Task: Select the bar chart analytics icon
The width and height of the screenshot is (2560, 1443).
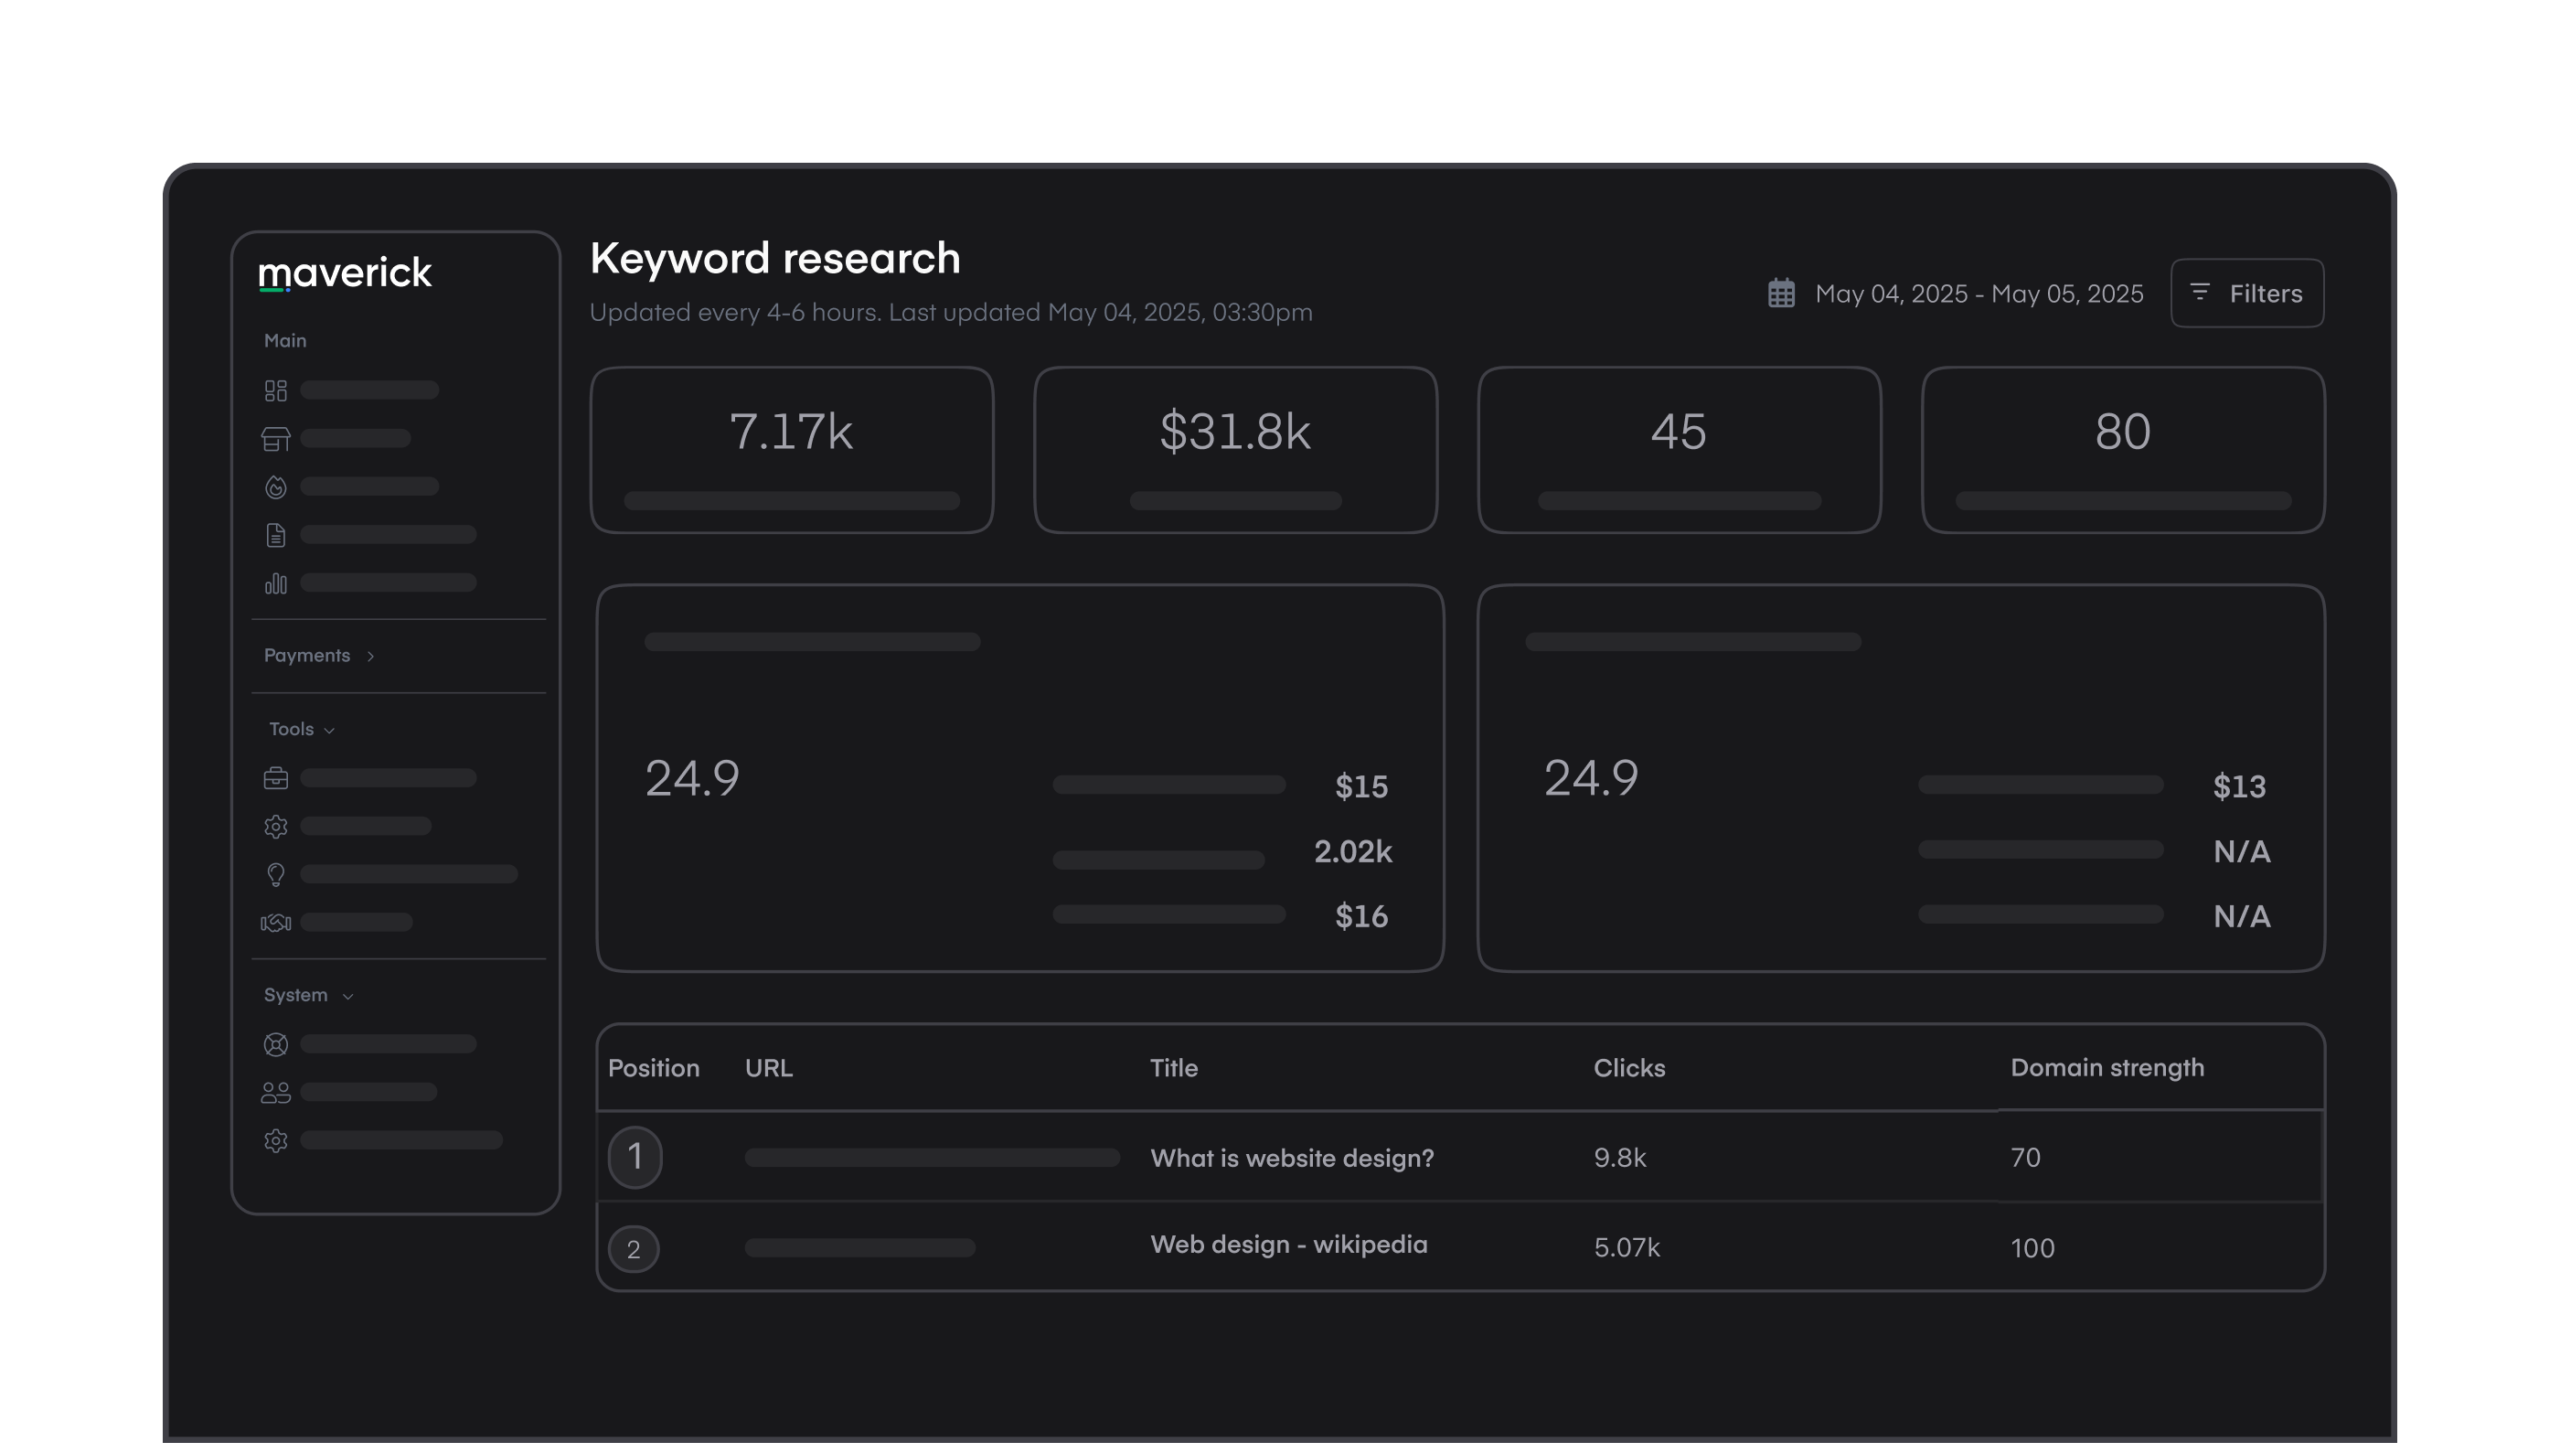Action: (x=277, y=583)
